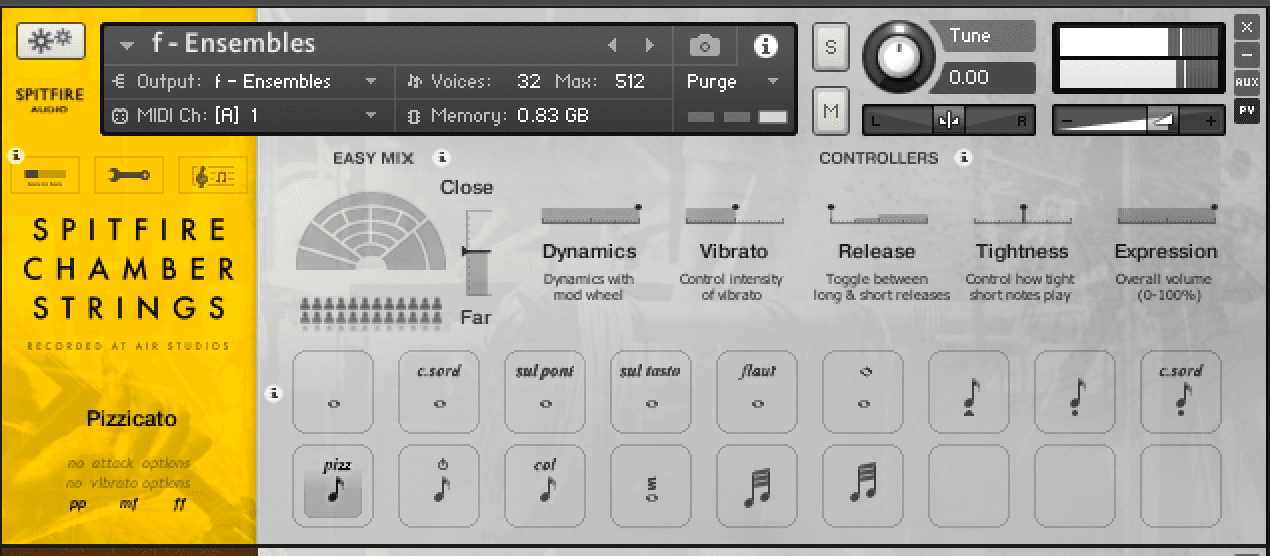Click the volume plus button

tap(1212, 121)
